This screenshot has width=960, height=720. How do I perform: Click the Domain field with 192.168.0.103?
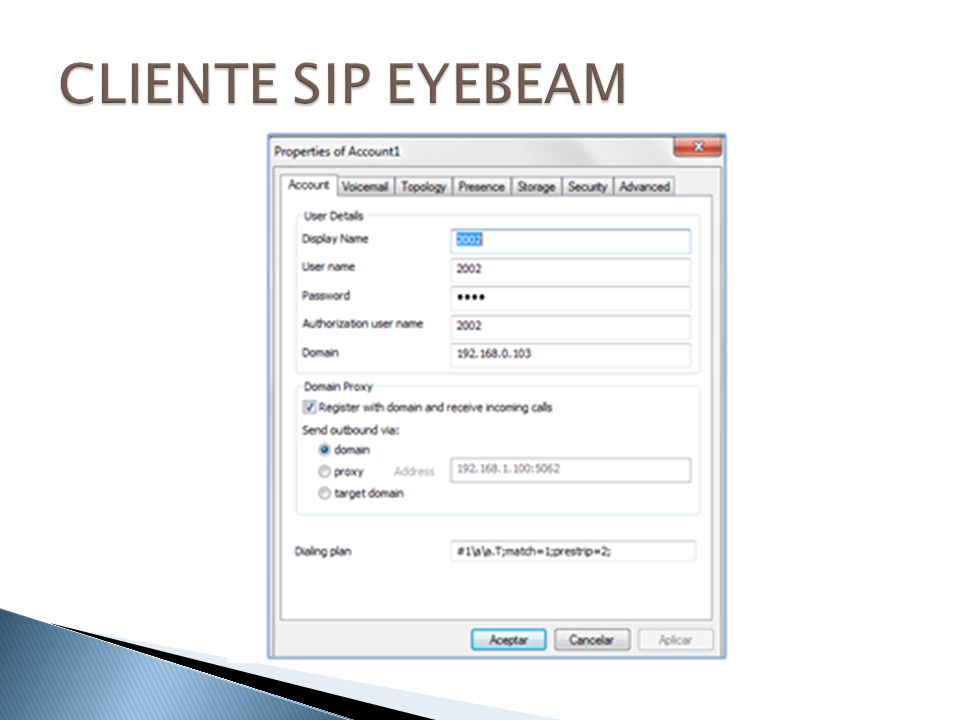[571, 354]
